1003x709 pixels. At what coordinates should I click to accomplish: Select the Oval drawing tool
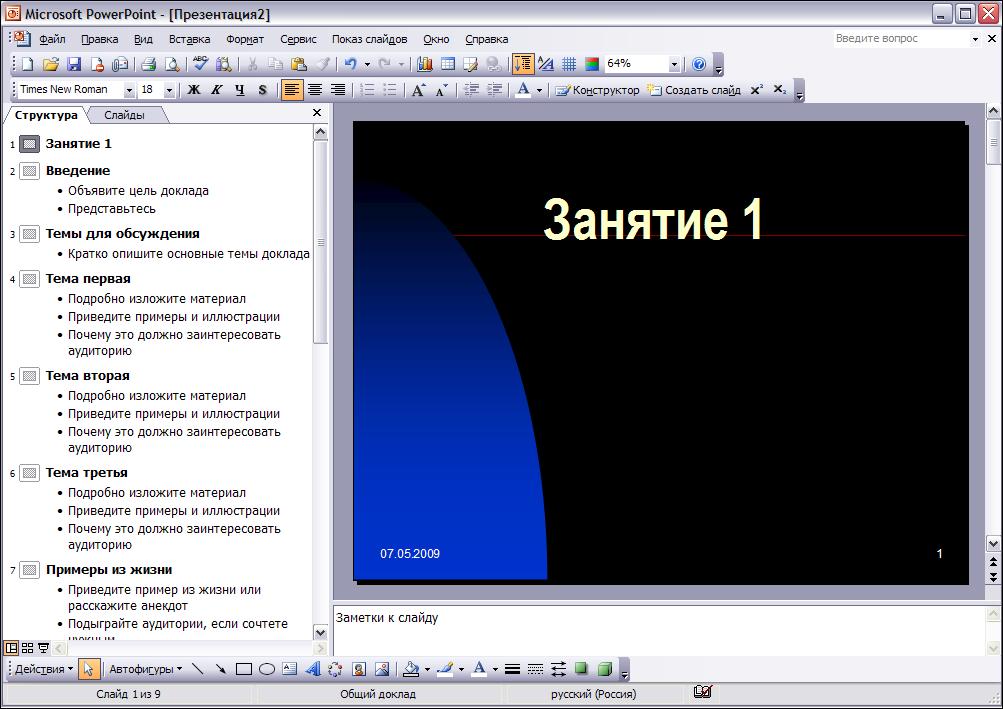267,669
